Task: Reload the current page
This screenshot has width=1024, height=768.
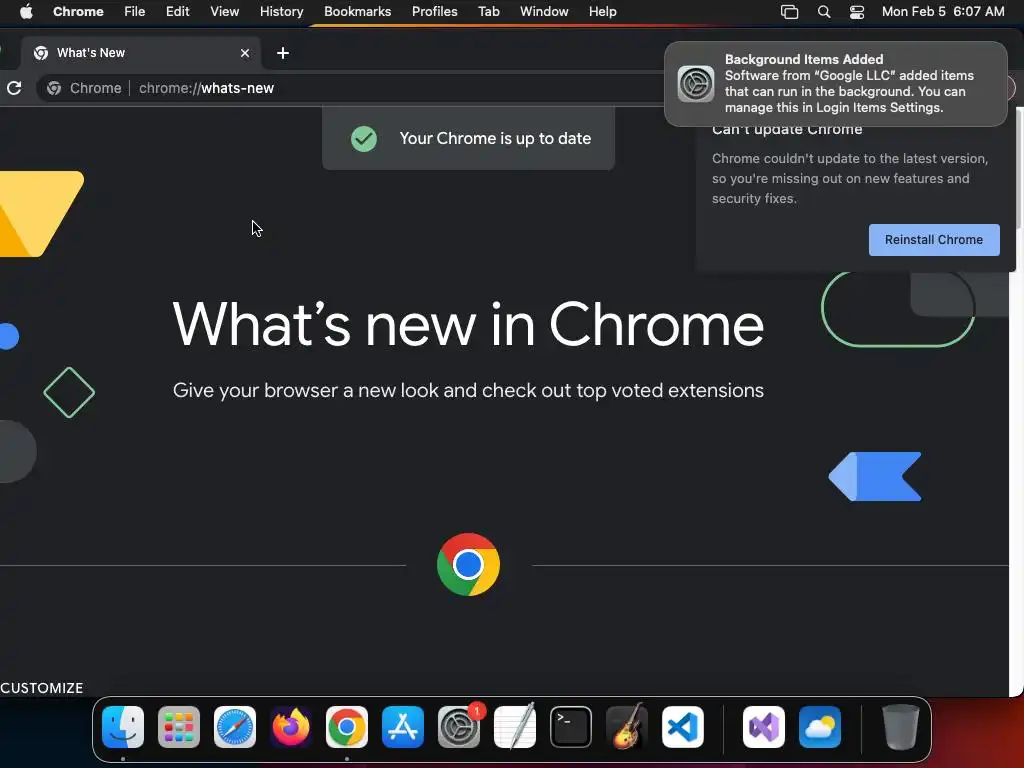Action: click(x=14, y=88)
